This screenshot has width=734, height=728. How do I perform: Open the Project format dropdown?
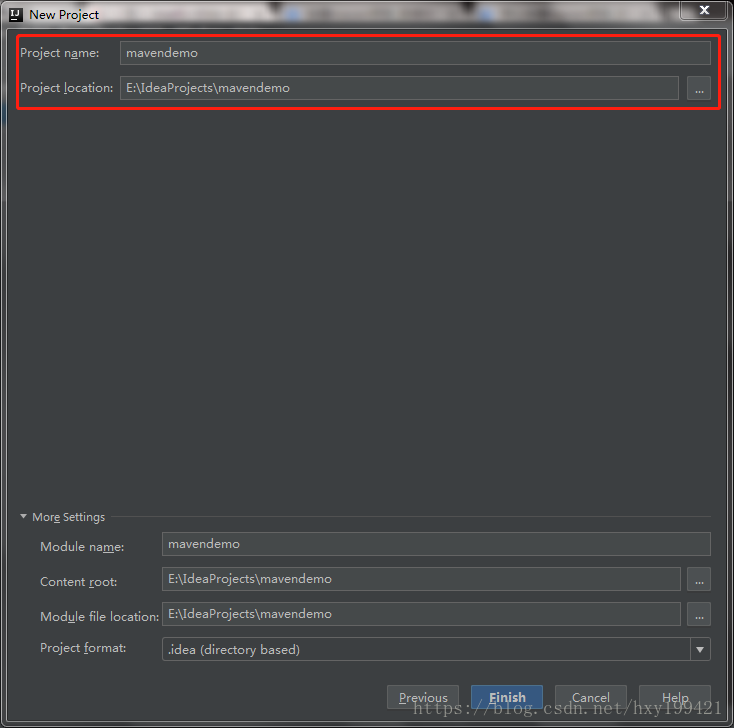[x=436, y=649]
